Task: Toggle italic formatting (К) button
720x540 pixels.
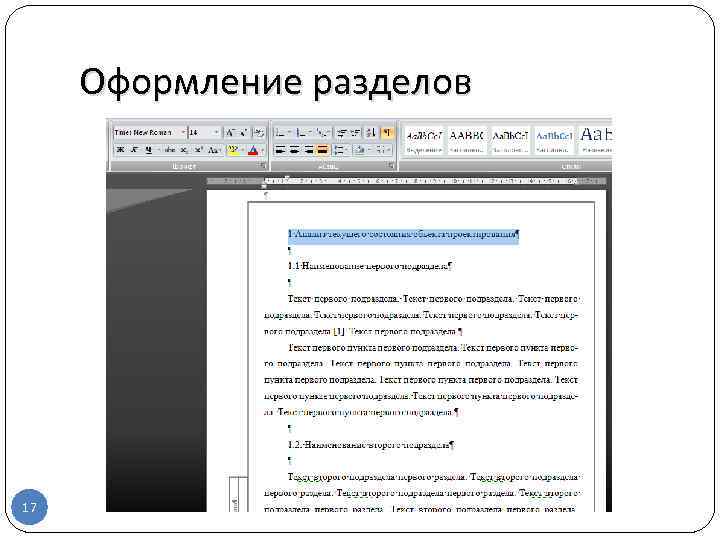Action: pos(135,150)
